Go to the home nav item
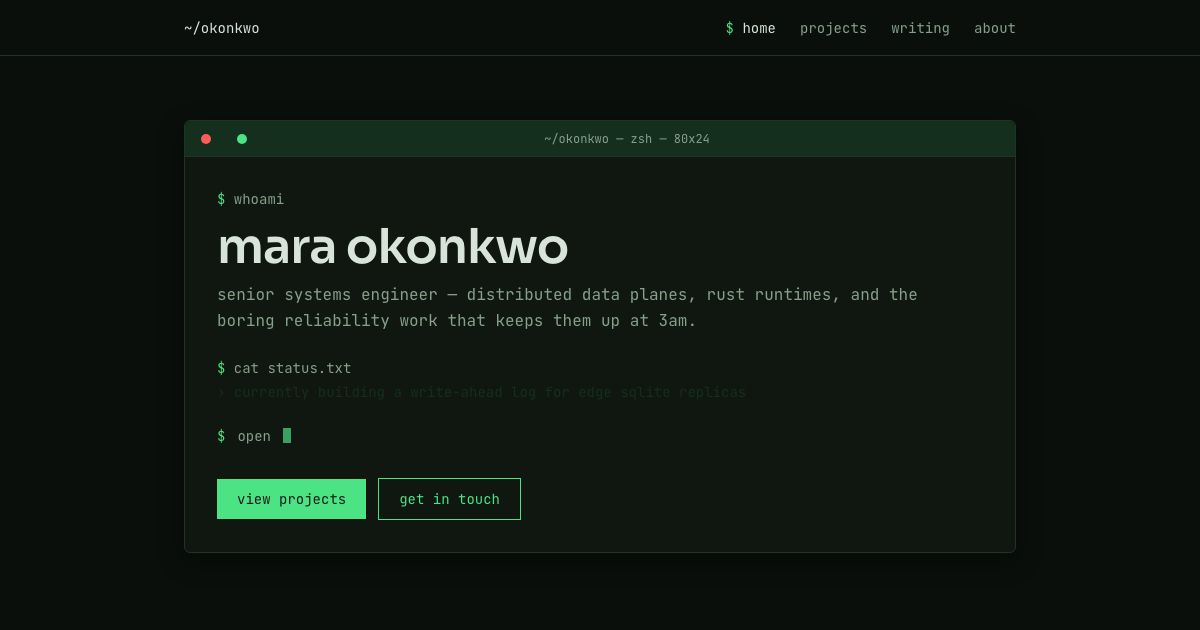 750,28
